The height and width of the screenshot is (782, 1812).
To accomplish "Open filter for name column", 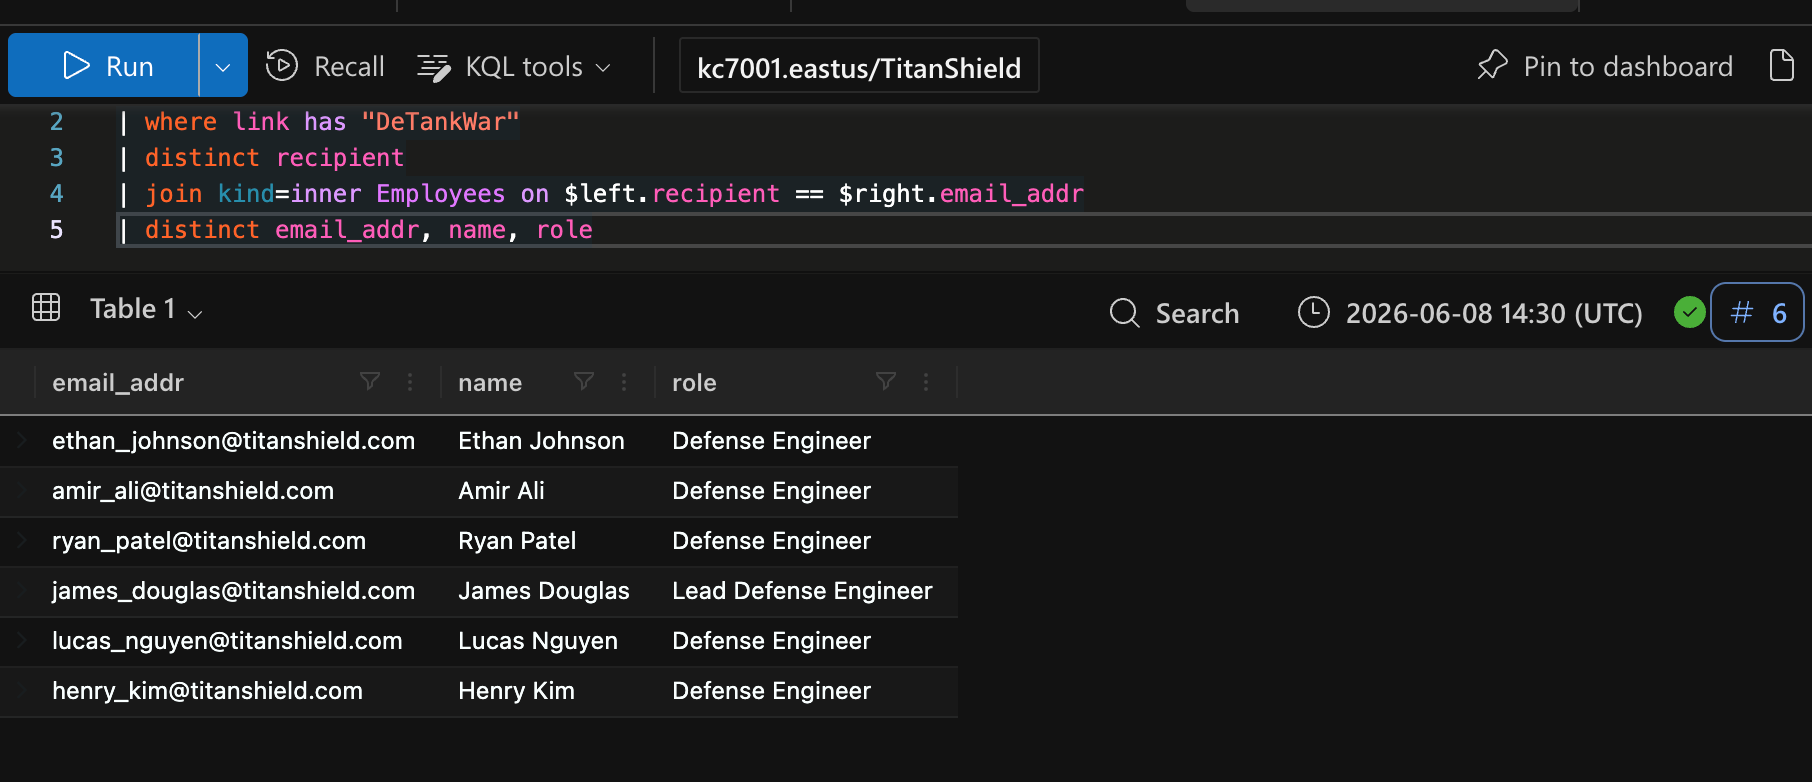I will click(584, 381).
